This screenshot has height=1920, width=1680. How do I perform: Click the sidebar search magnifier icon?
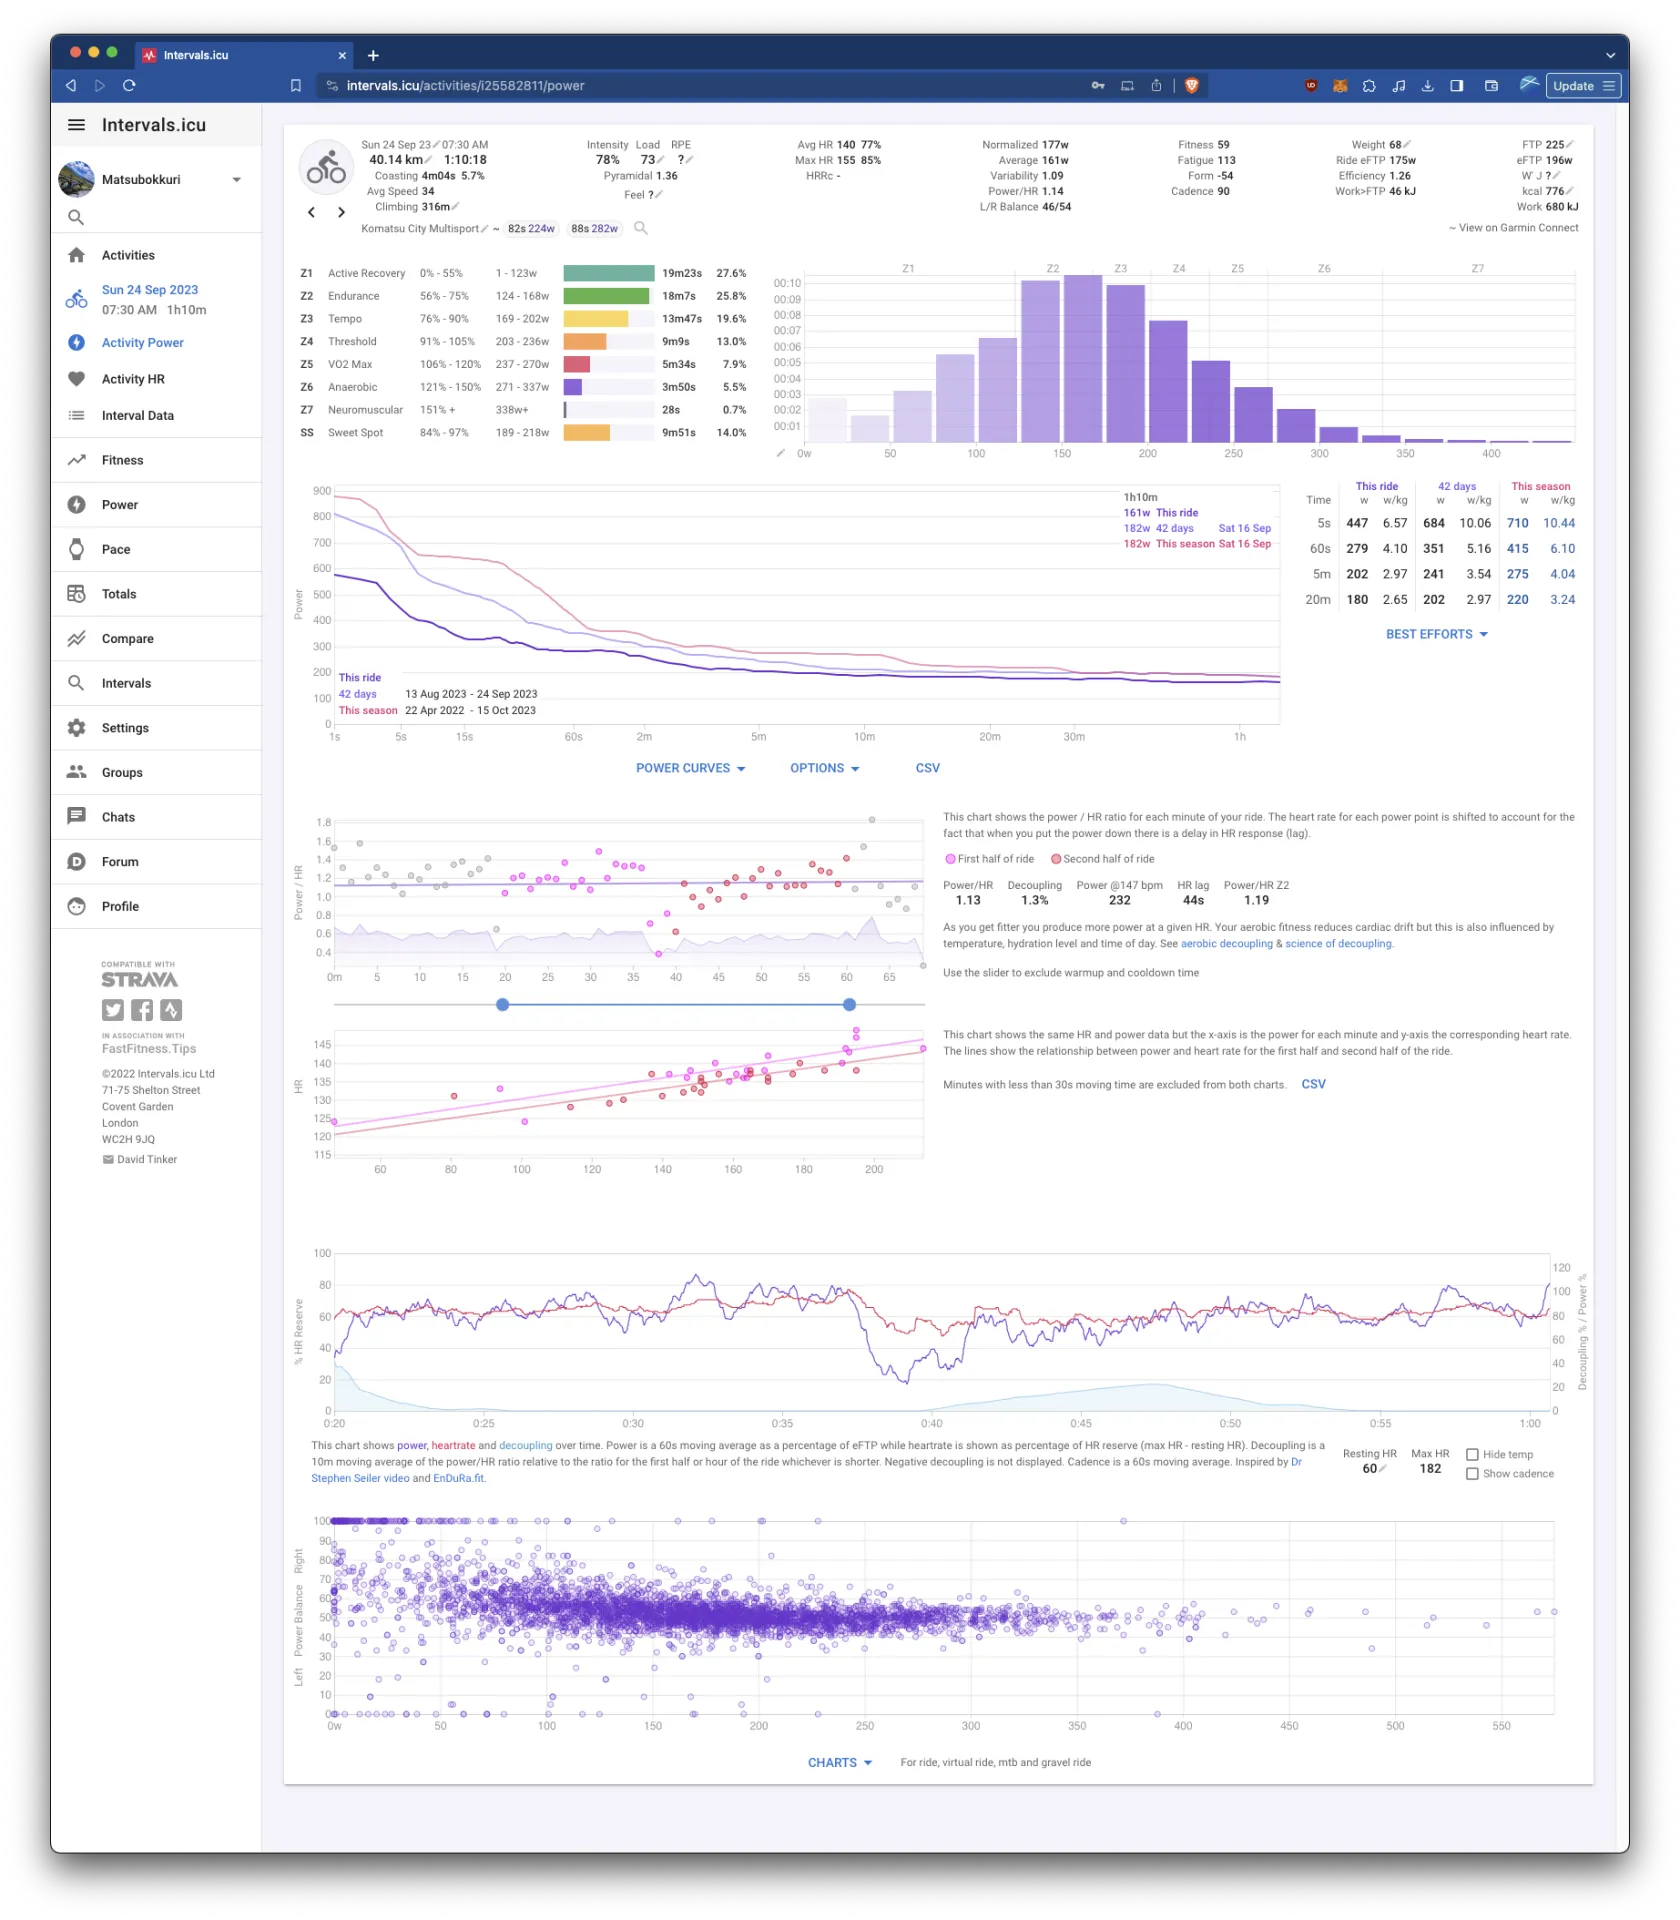(x=76, y=217)
